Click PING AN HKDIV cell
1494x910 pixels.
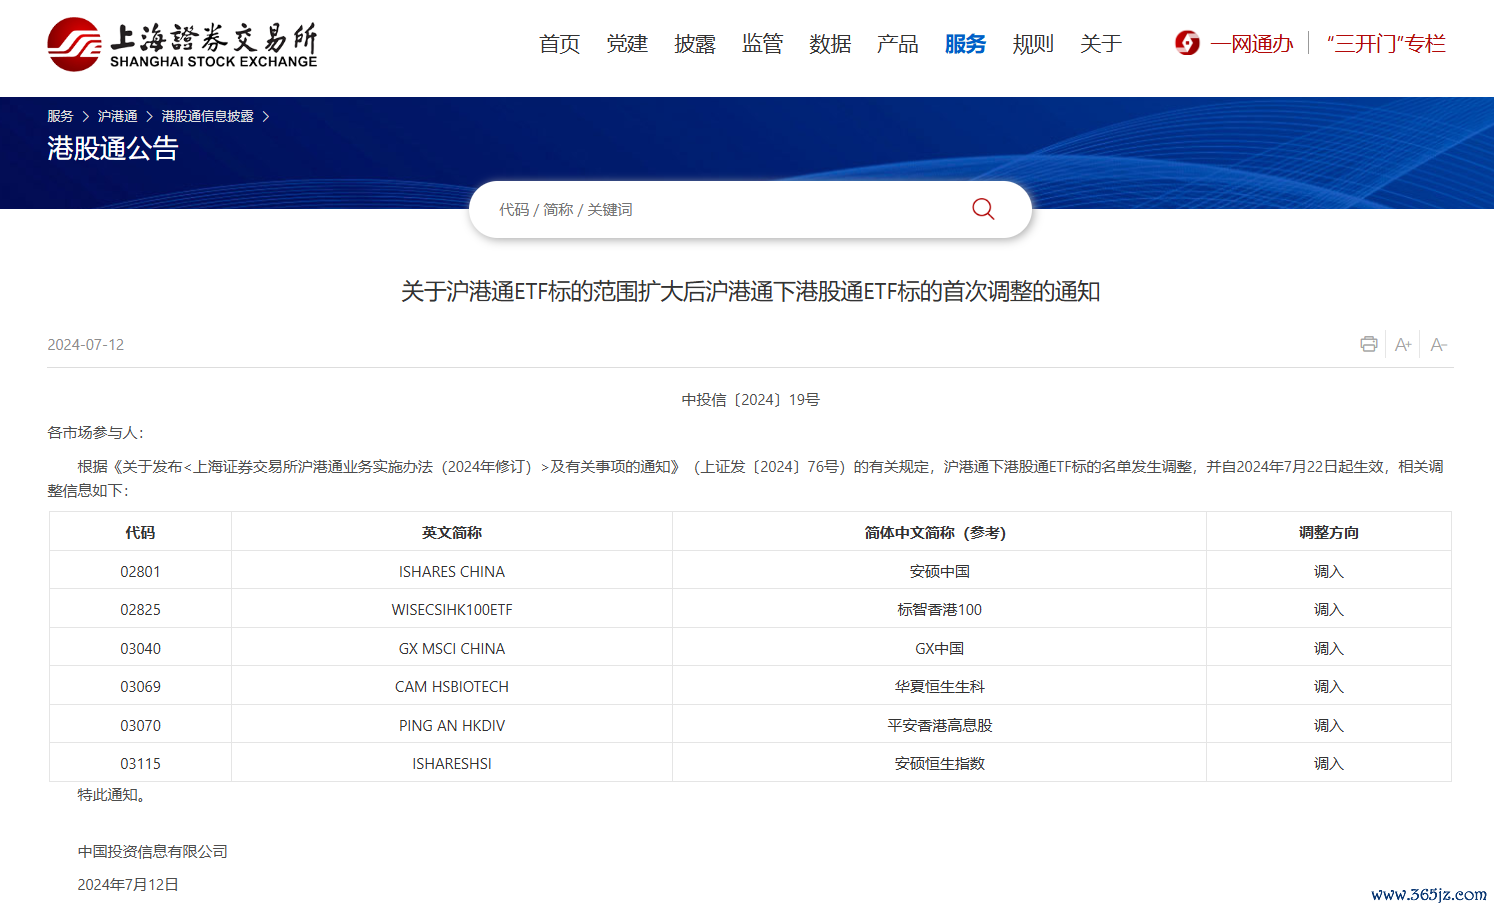click(452, 725)
